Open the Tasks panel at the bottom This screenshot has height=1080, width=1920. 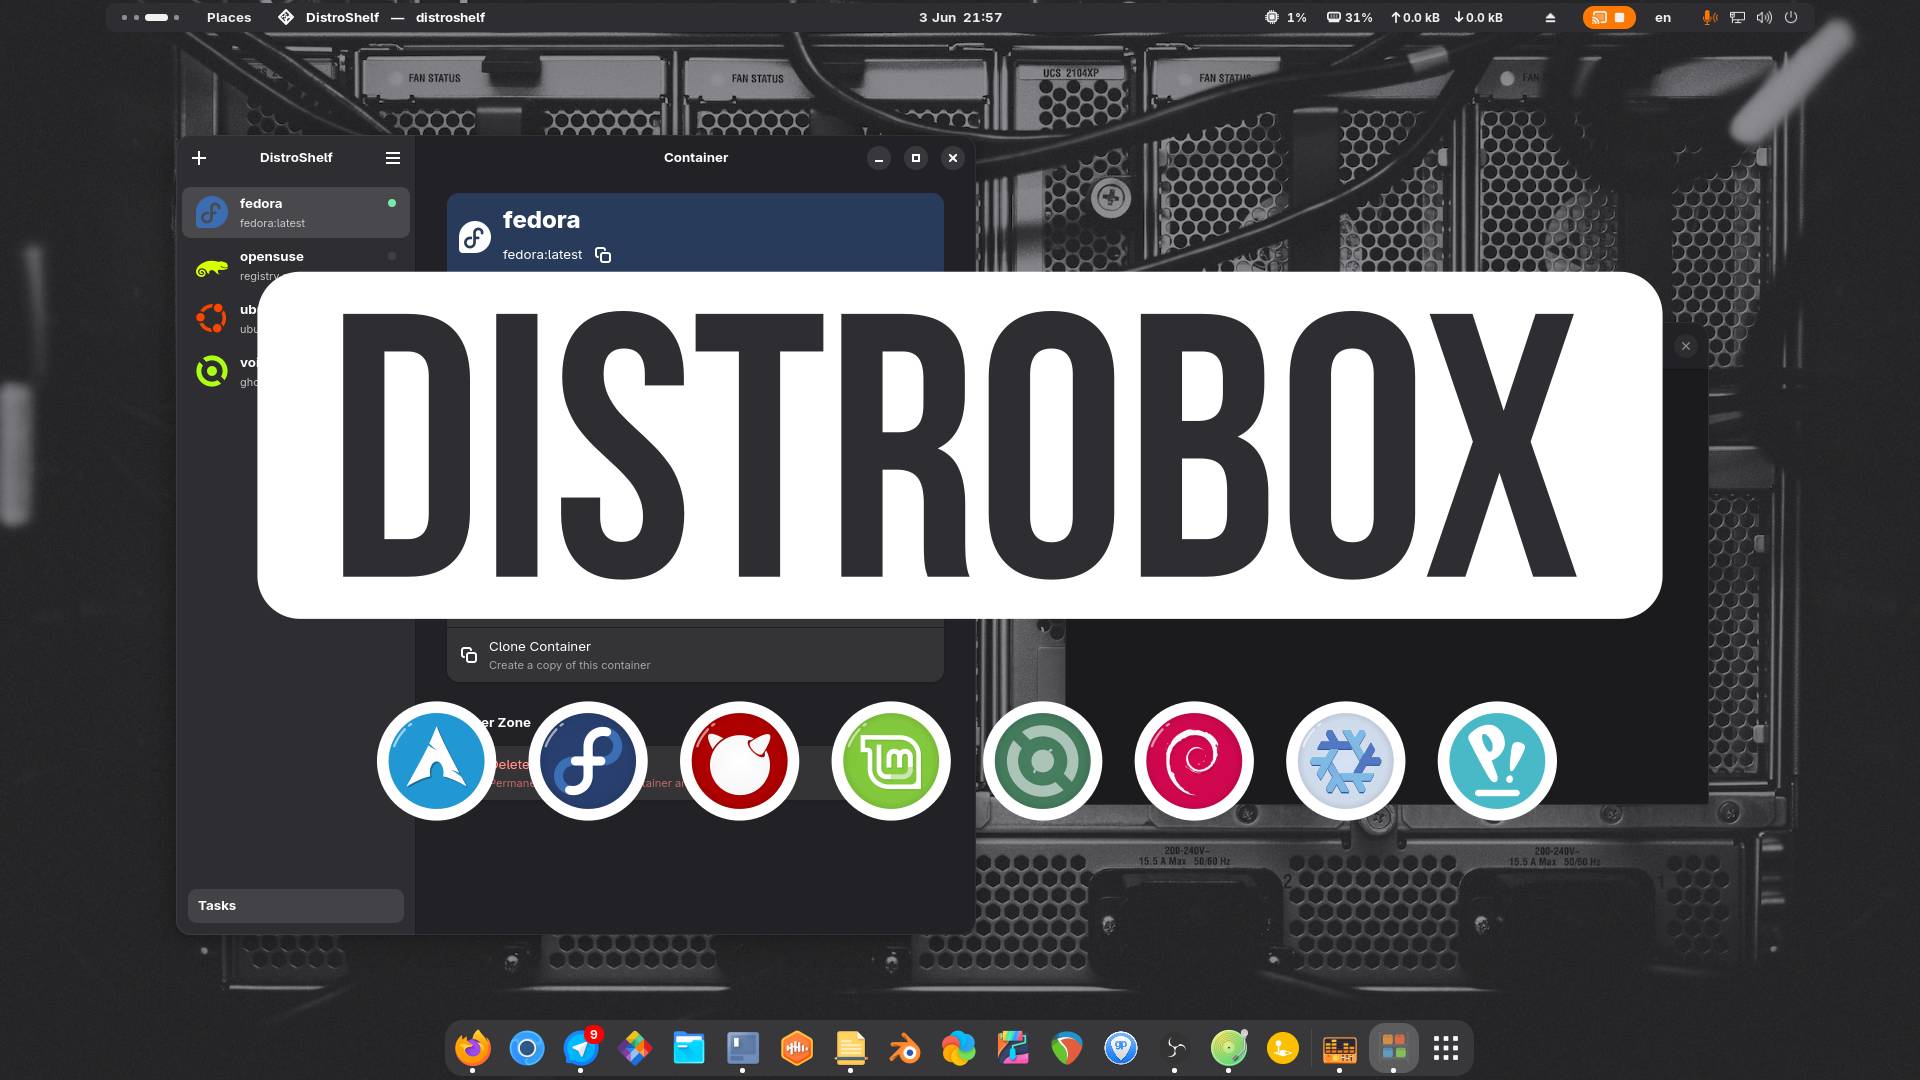295,905
